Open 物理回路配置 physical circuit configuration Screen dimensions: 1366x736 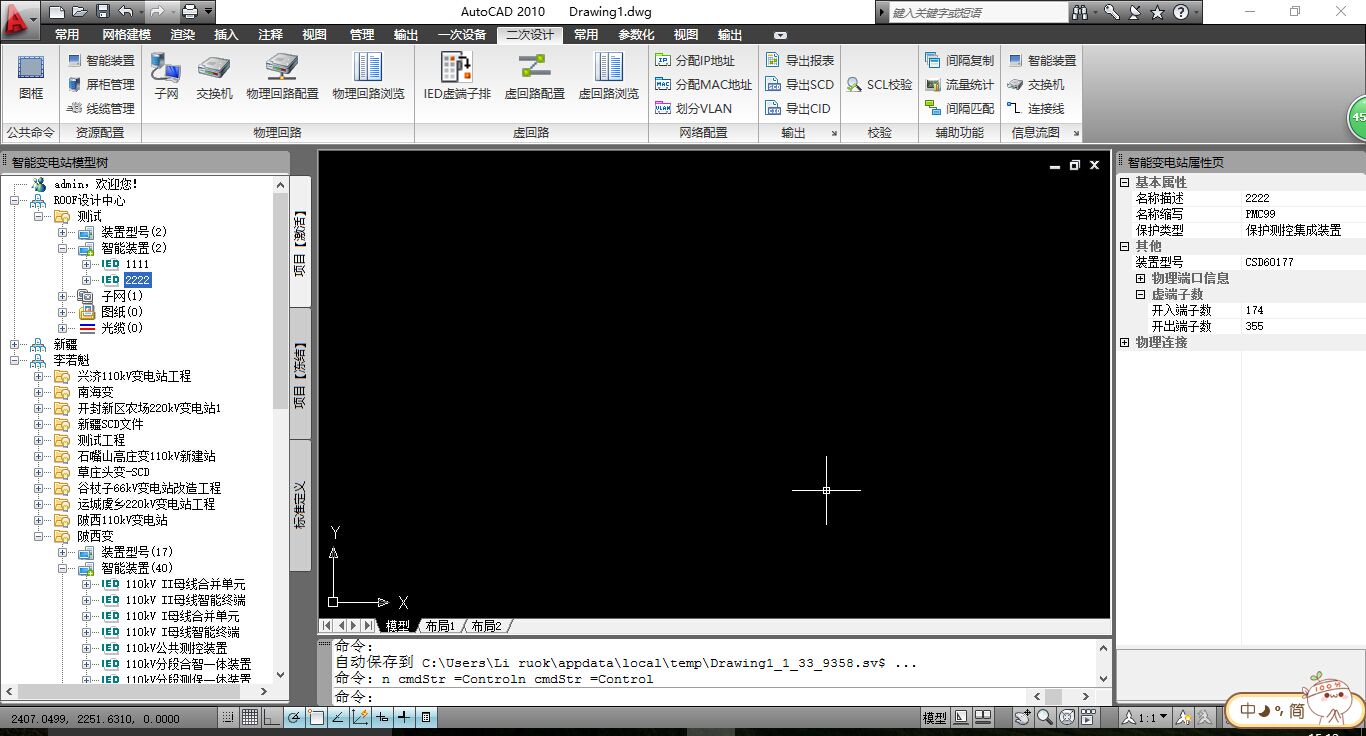click(x=282, y=76)
